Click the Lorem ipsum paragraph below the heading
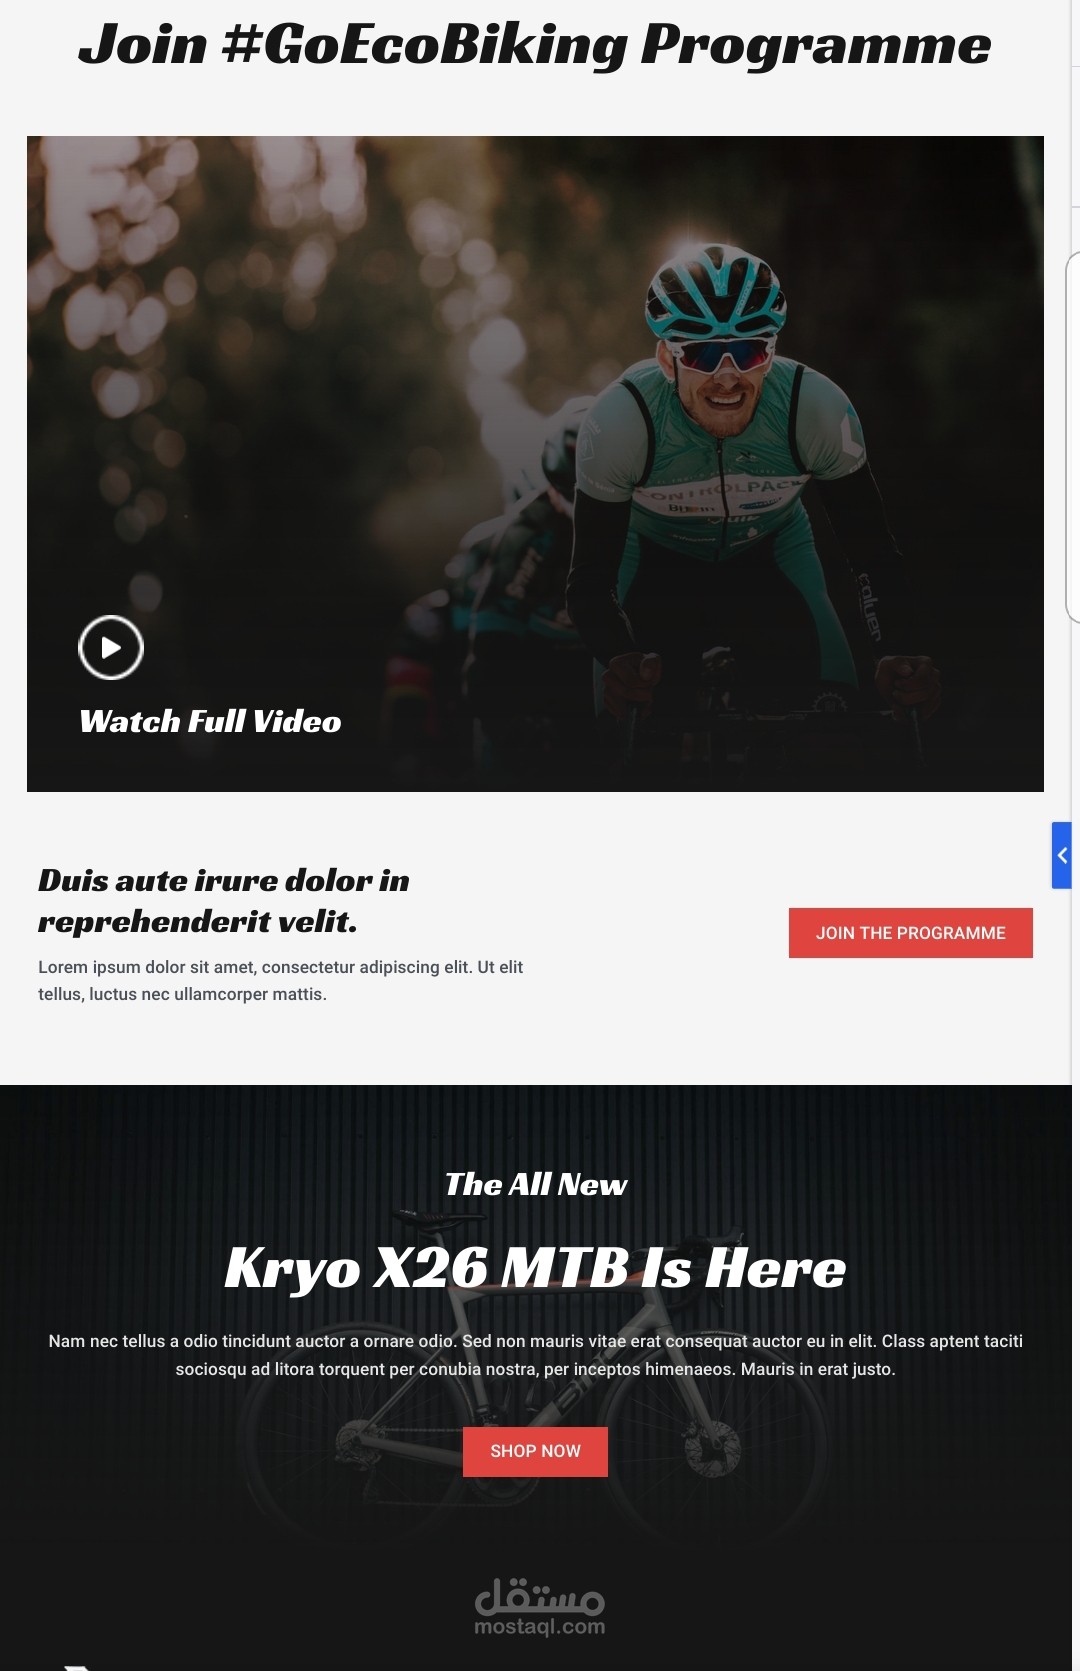Viewport: 1080px width, 1671px height. 281,980
